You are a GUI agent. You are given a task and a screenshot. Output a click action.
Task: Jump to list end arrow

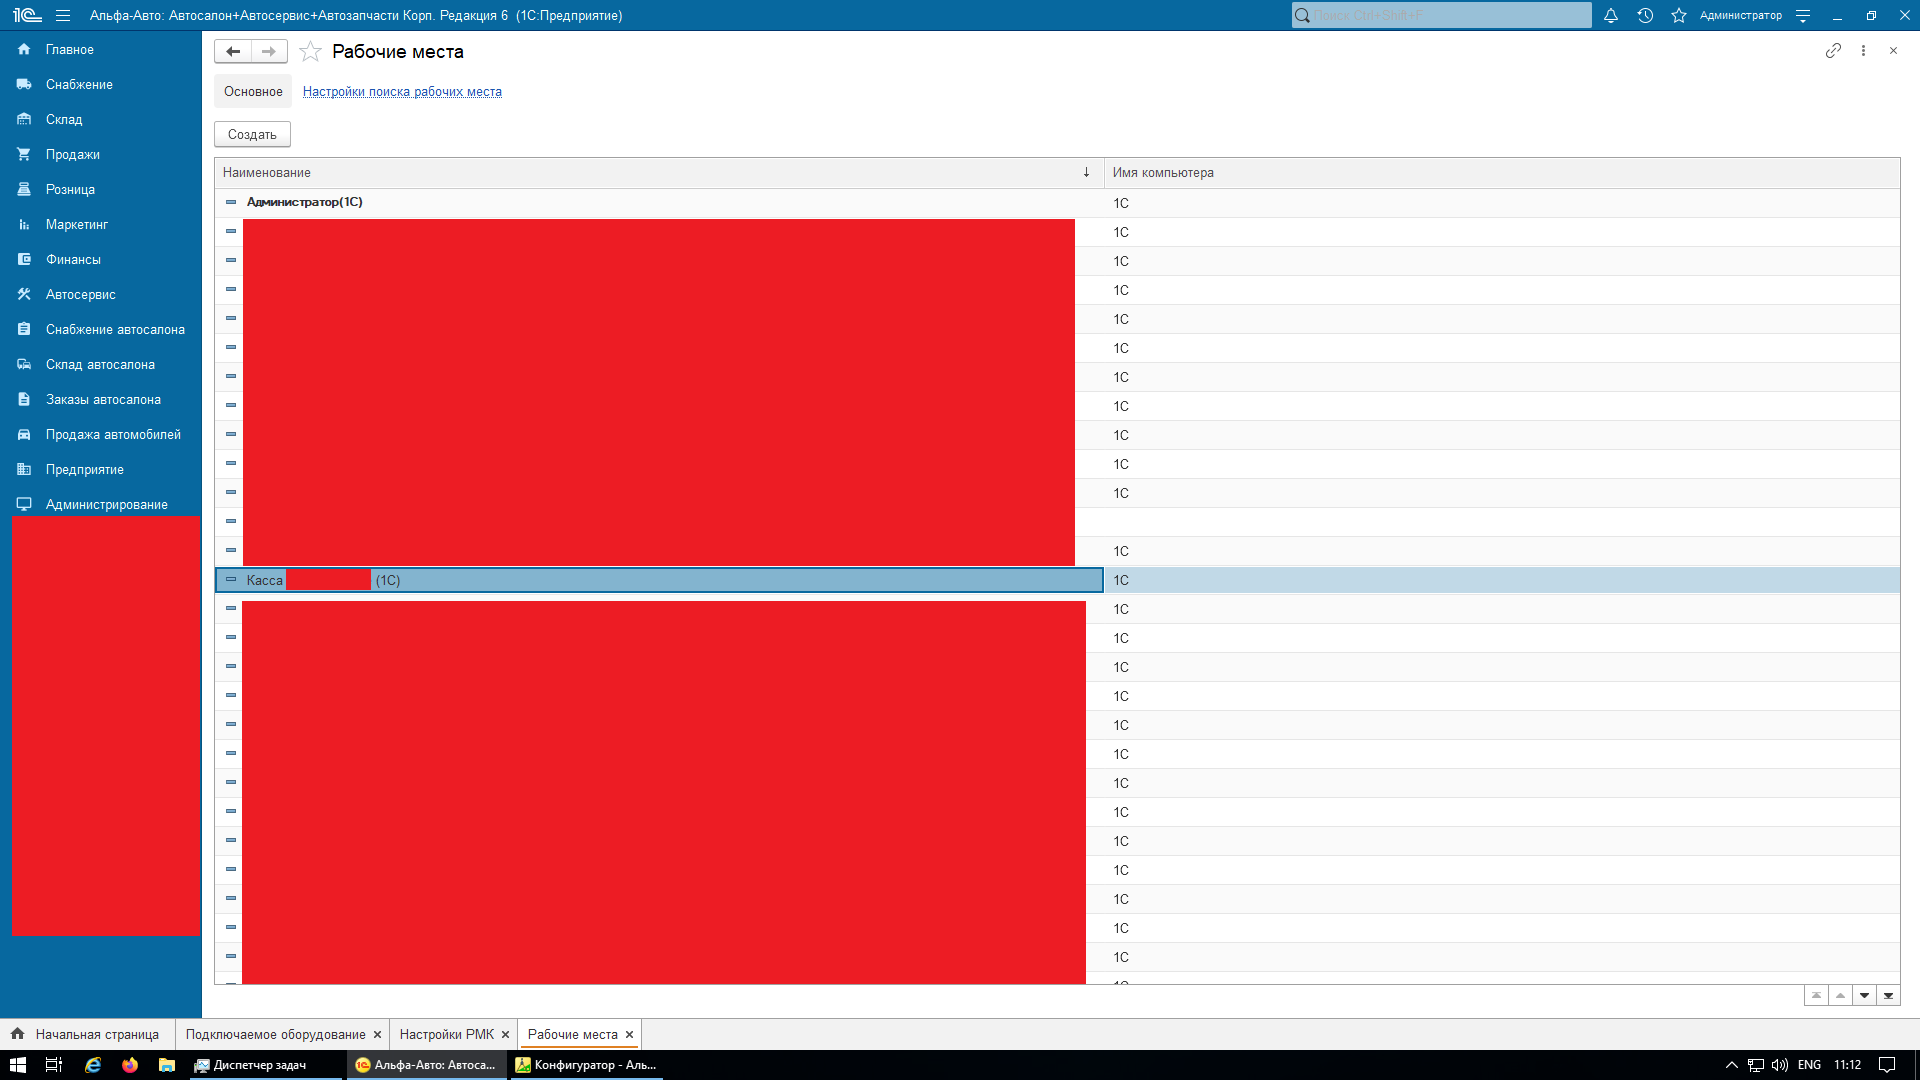pos(1888,995)
